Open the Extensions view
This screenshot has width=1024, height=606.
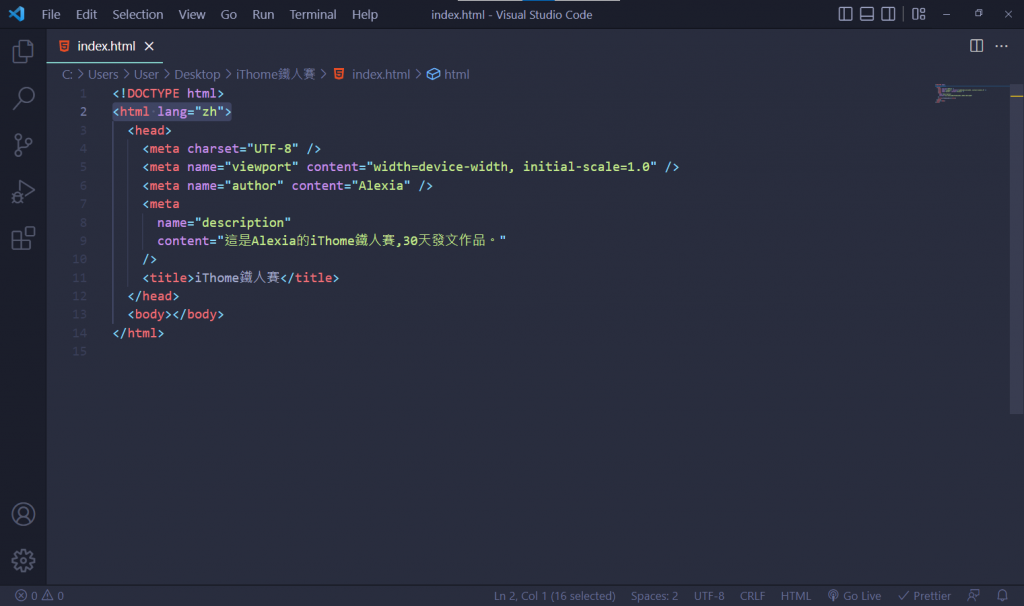pos(23,238)
